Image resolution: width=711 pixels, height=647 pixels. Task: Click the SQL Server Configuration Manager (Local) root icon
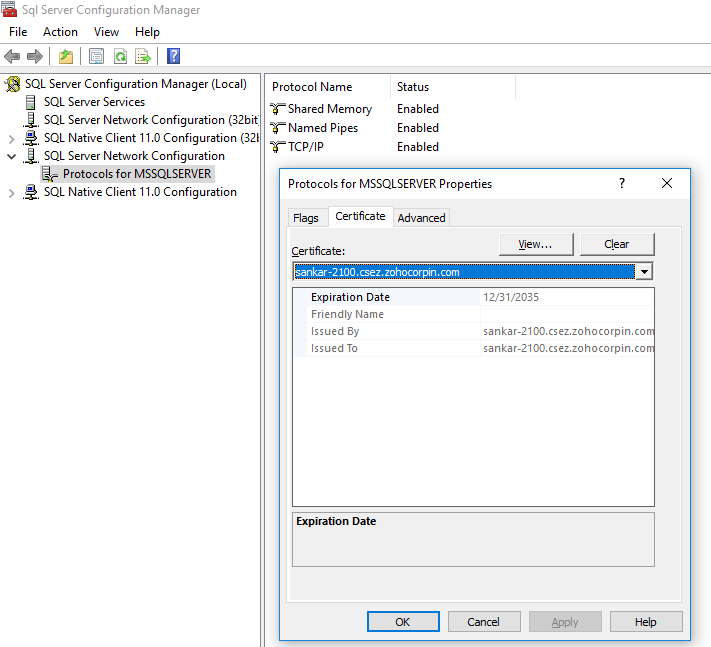coord(13,84)
